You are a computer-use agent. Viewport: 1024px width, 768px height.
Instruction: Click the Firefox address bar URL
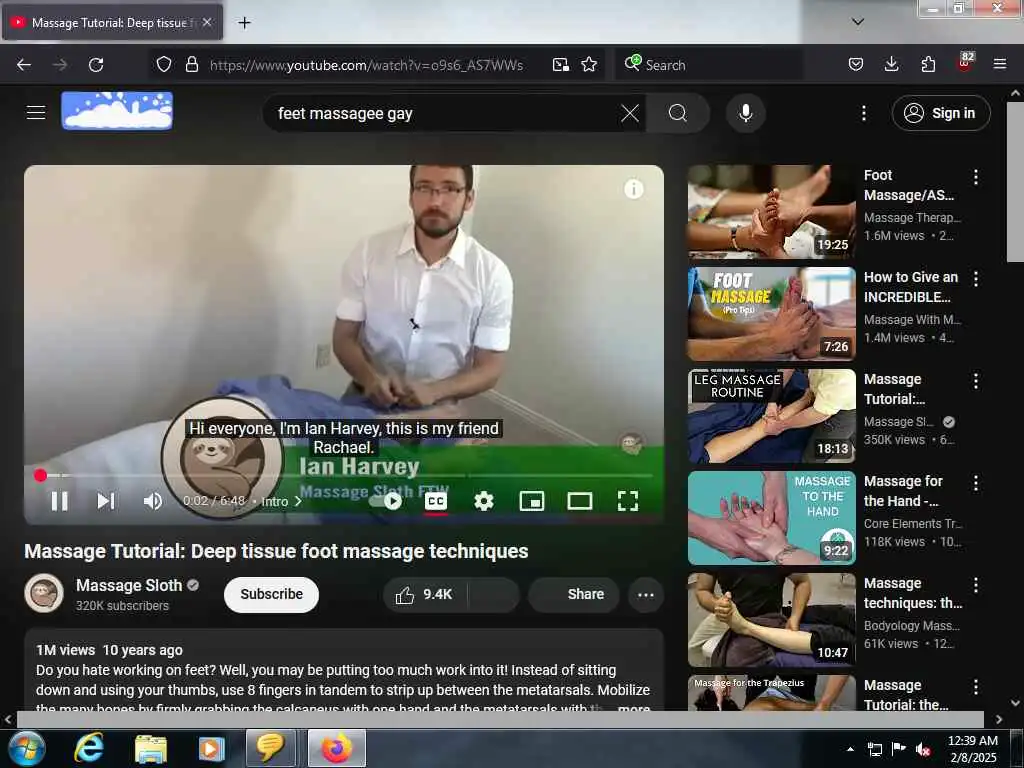point(366,65)
